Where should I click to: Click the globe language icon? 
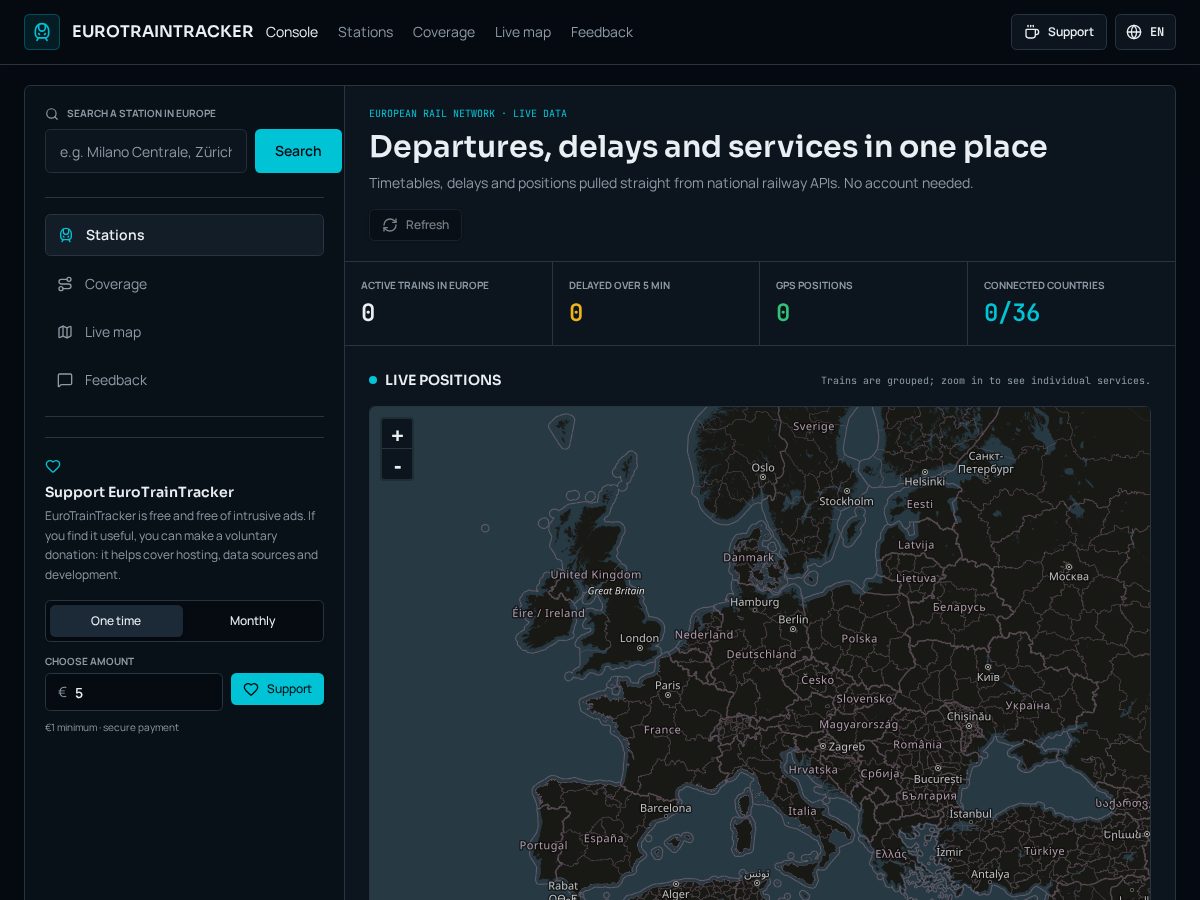pyautogui.click(x=1134, y=32)
